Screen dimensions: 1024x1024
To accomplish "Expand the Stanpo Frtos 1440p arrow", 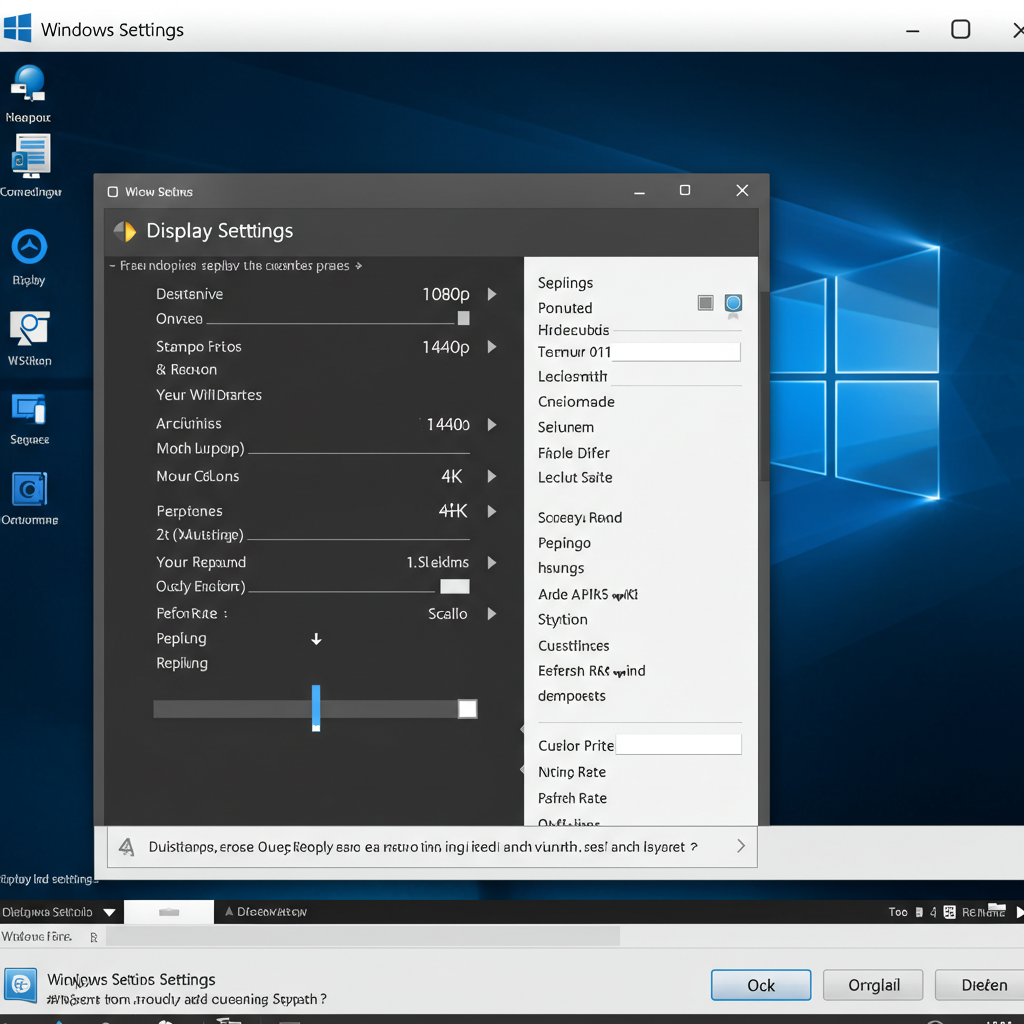I will 492,347.
